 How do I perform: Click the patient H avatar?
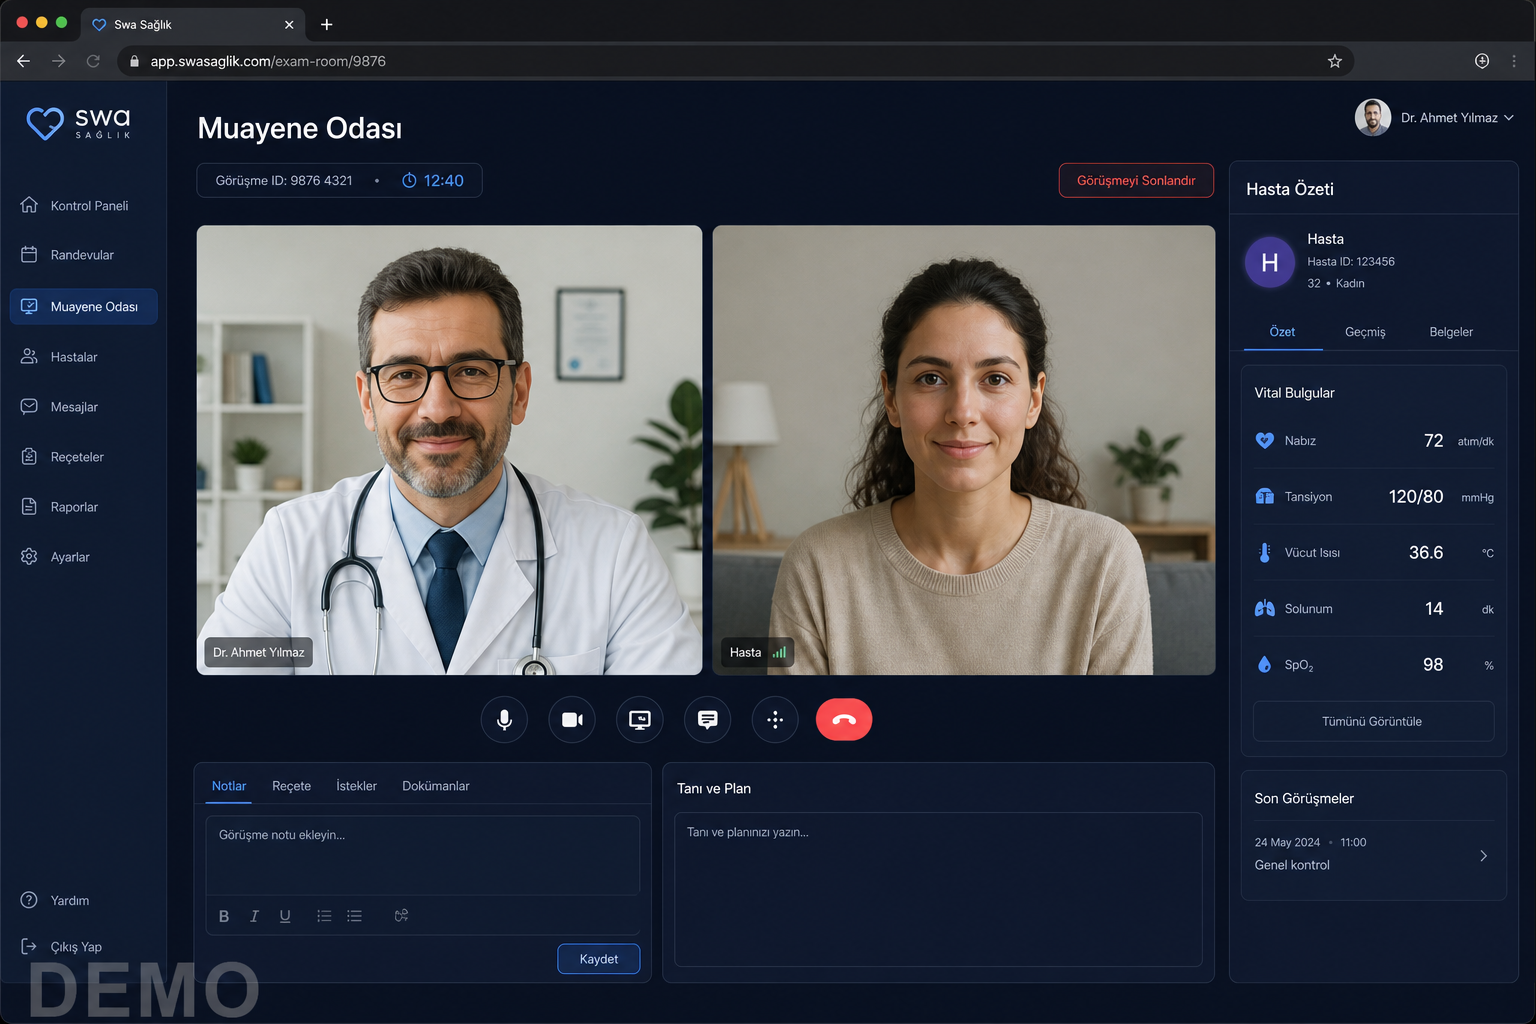point(1270,262)
